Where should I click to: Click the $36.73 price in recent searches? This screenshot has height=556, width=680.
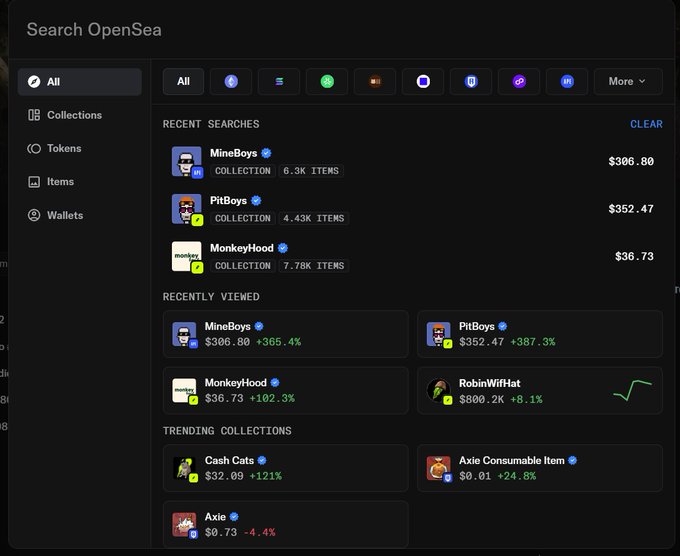634,256
